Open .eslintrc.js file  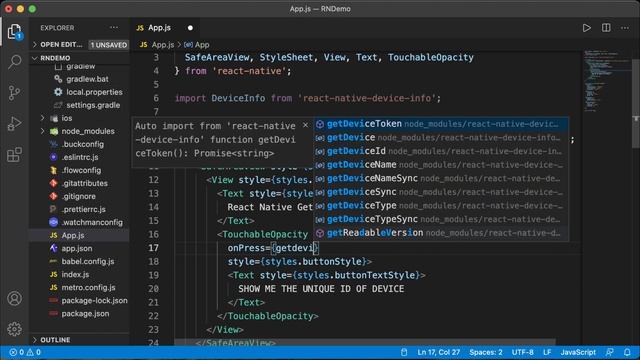pyautogui.click(x=80, y=157)
